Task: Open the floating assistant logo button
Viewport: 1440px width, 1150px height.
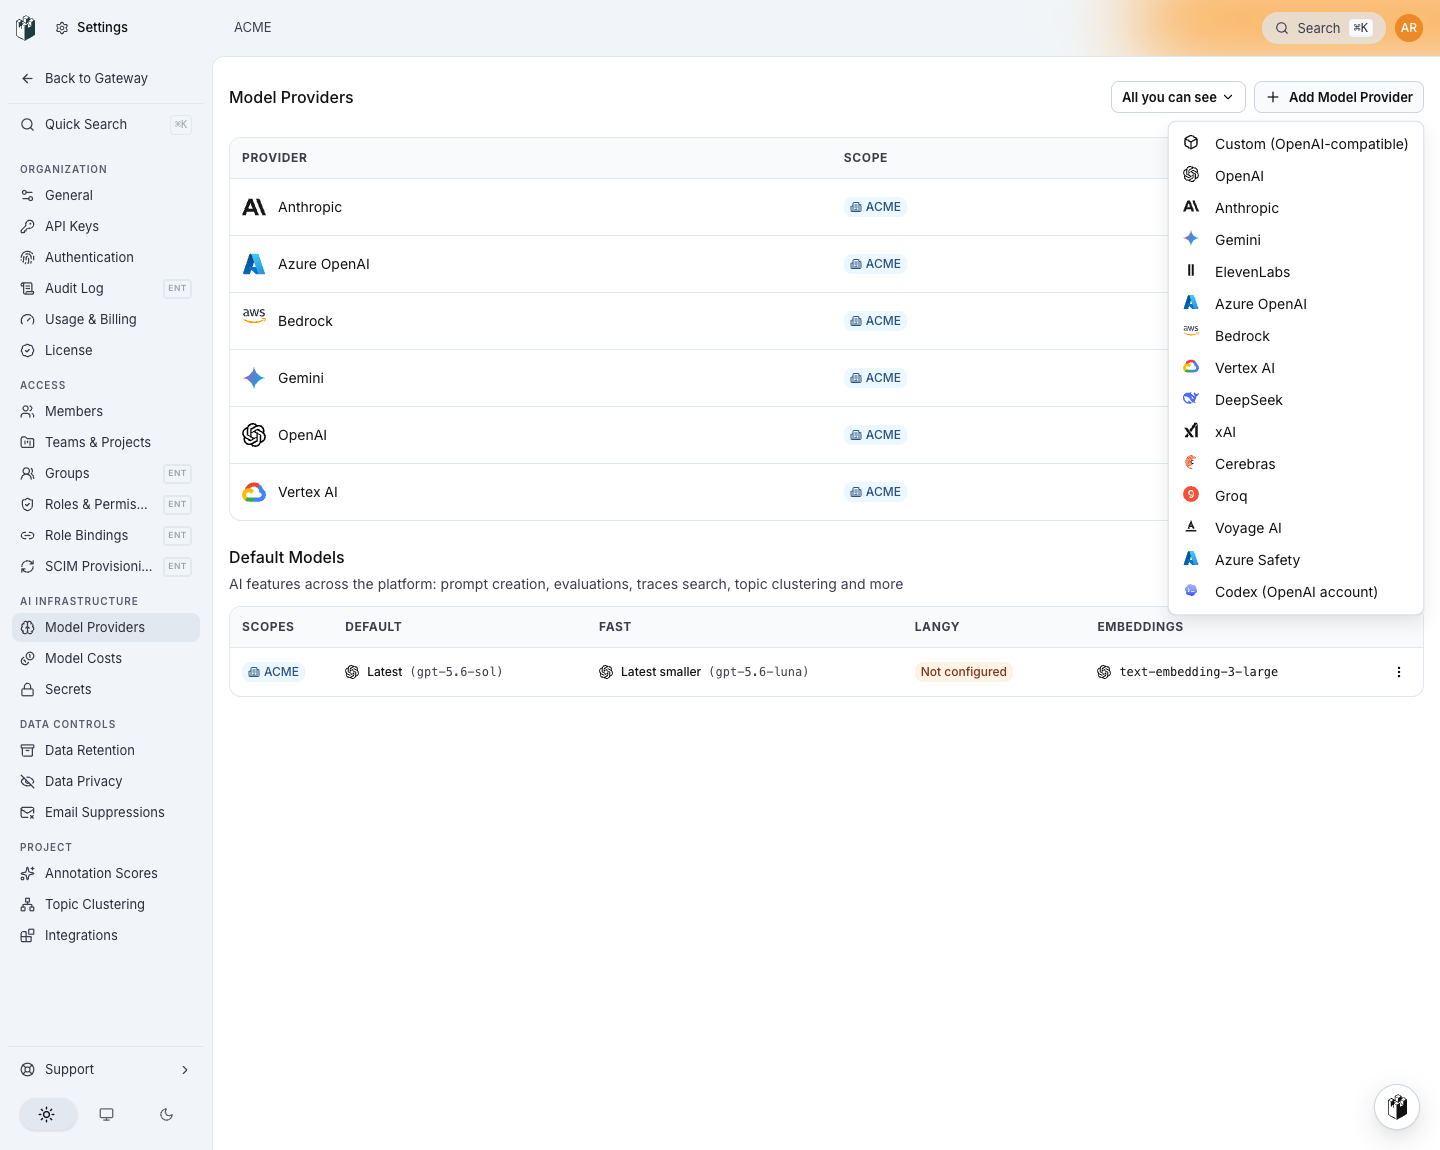Action: coord(1397,1107)
